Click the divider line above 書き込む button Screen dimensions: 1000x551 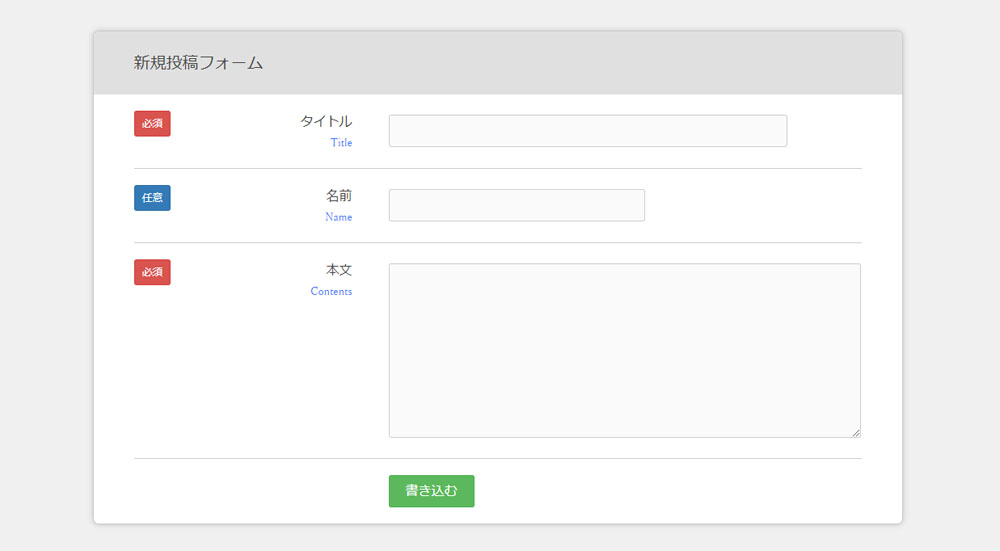click(x=498, y=459)
